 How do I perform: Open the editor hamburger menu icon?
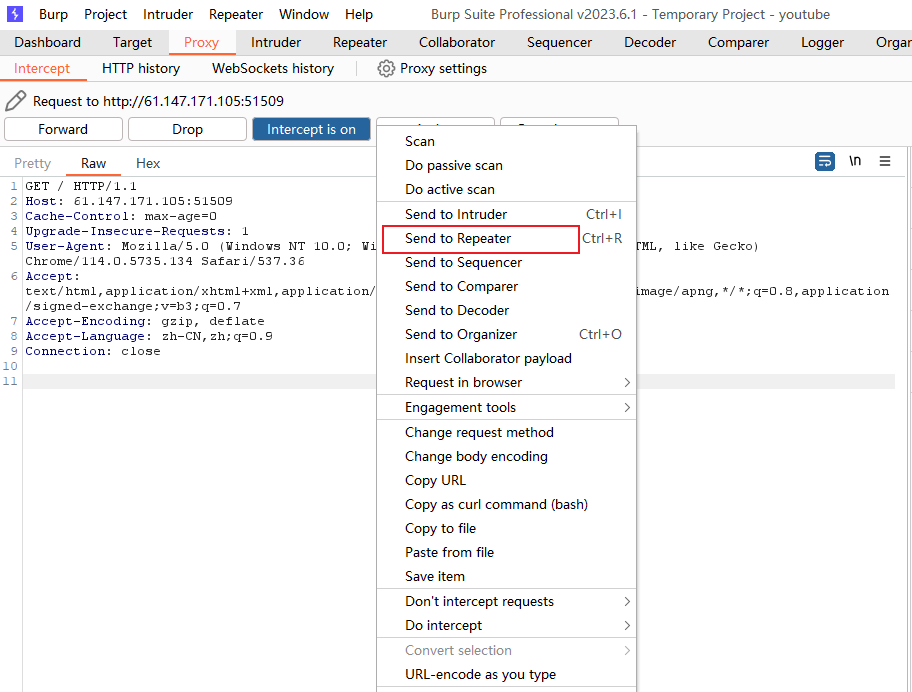tap(885, 161)
